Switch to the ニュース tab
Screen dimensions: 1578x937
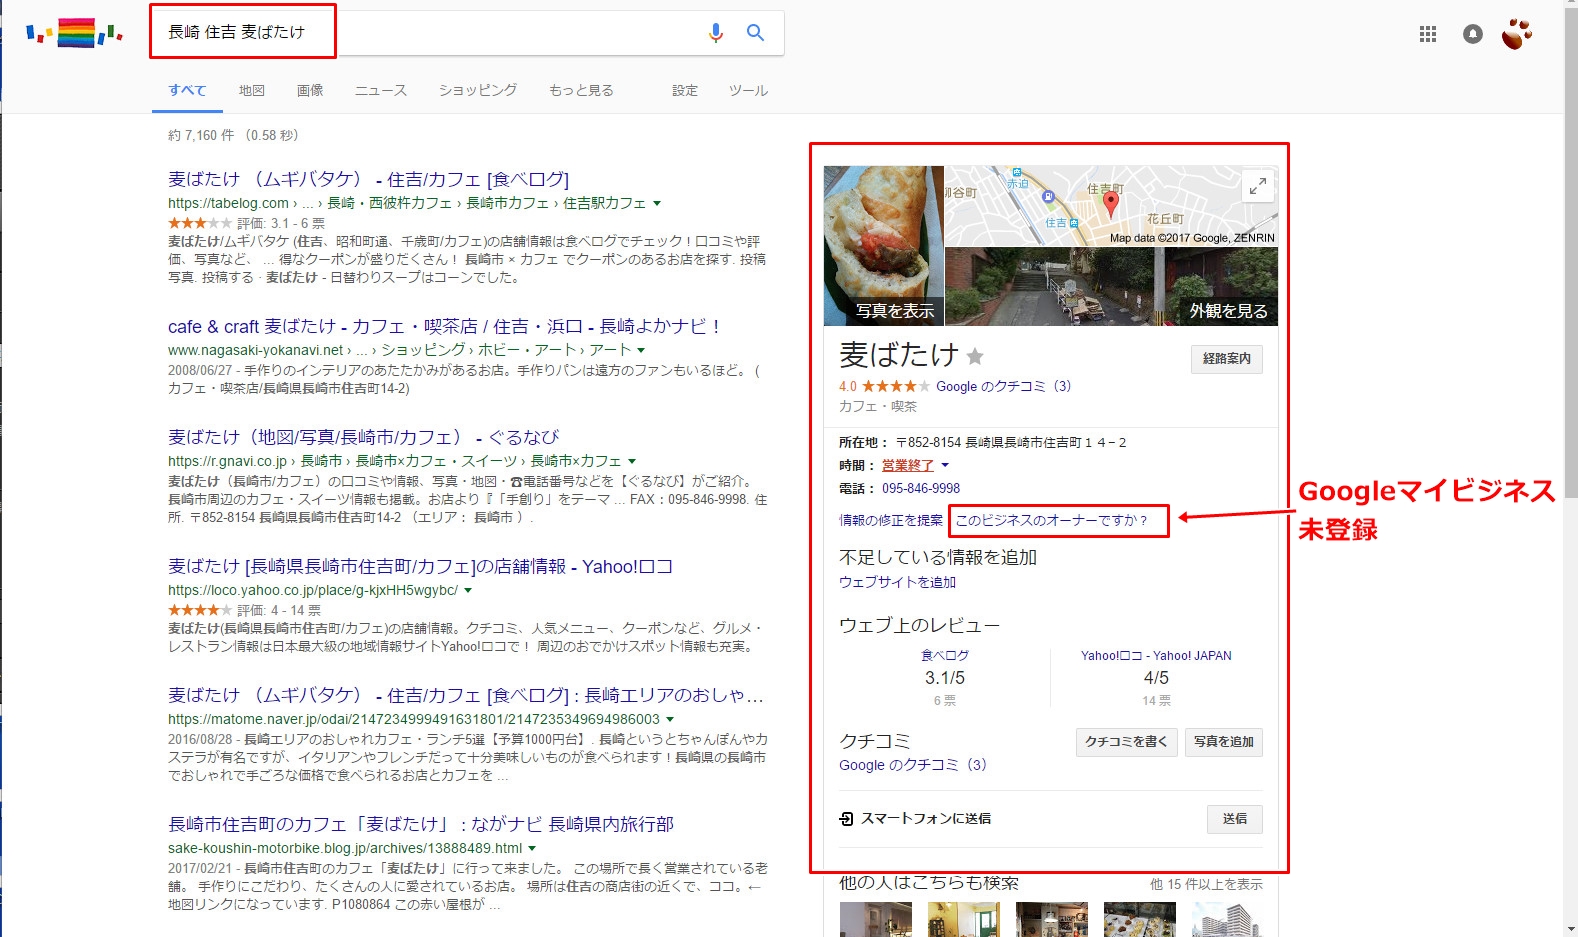click(x=381, y=90)
